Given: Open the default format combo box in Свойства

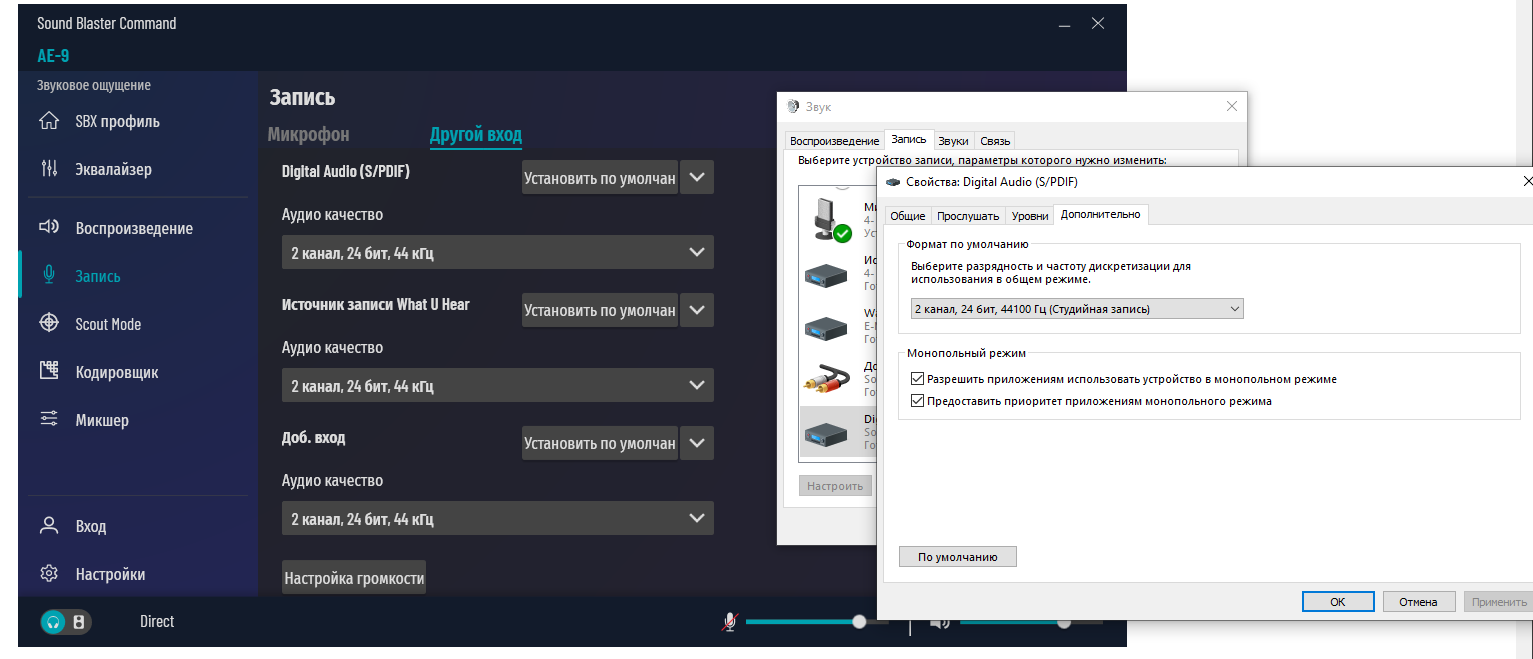Looking at the screenshot, I should click(x=1077, y=309).
